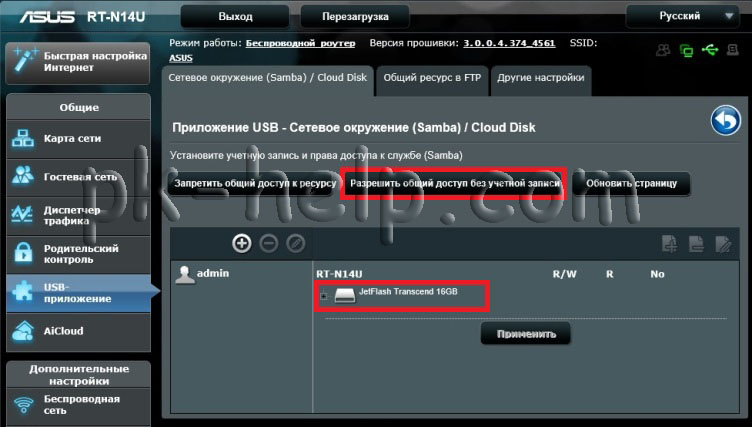This screenshot has width=752, height=427.
Task: Click the Выход button
Action: point(235,17)
